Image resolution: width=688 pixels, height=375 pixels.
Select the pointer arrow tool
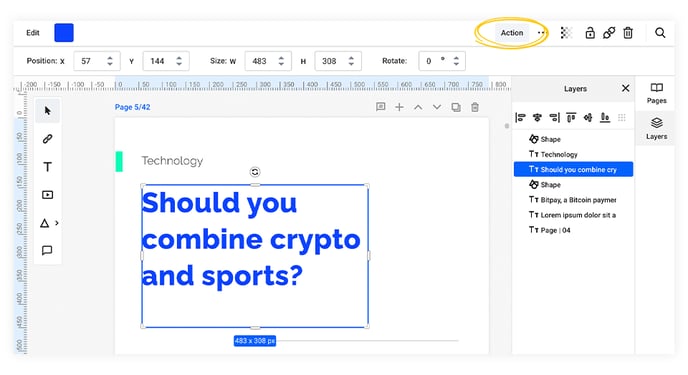(x=47, y=111)
